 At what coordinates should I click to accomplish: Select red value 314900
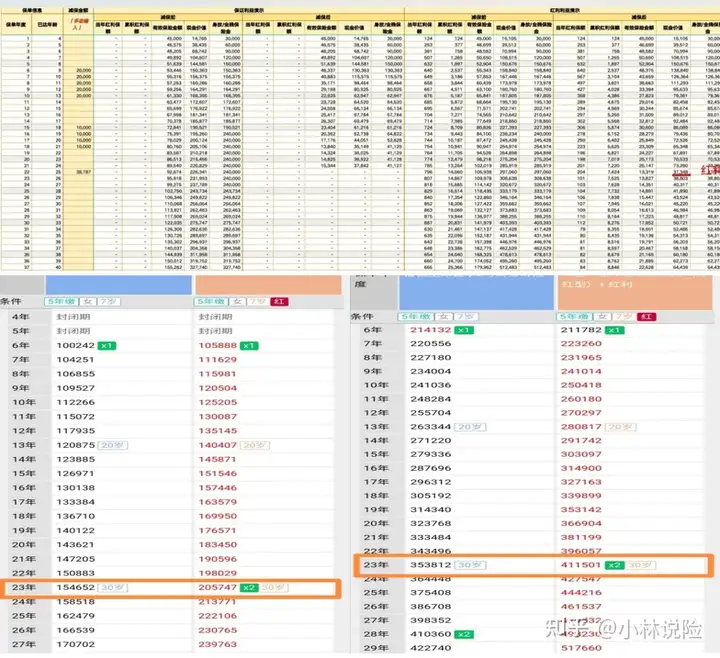[581, 468]
